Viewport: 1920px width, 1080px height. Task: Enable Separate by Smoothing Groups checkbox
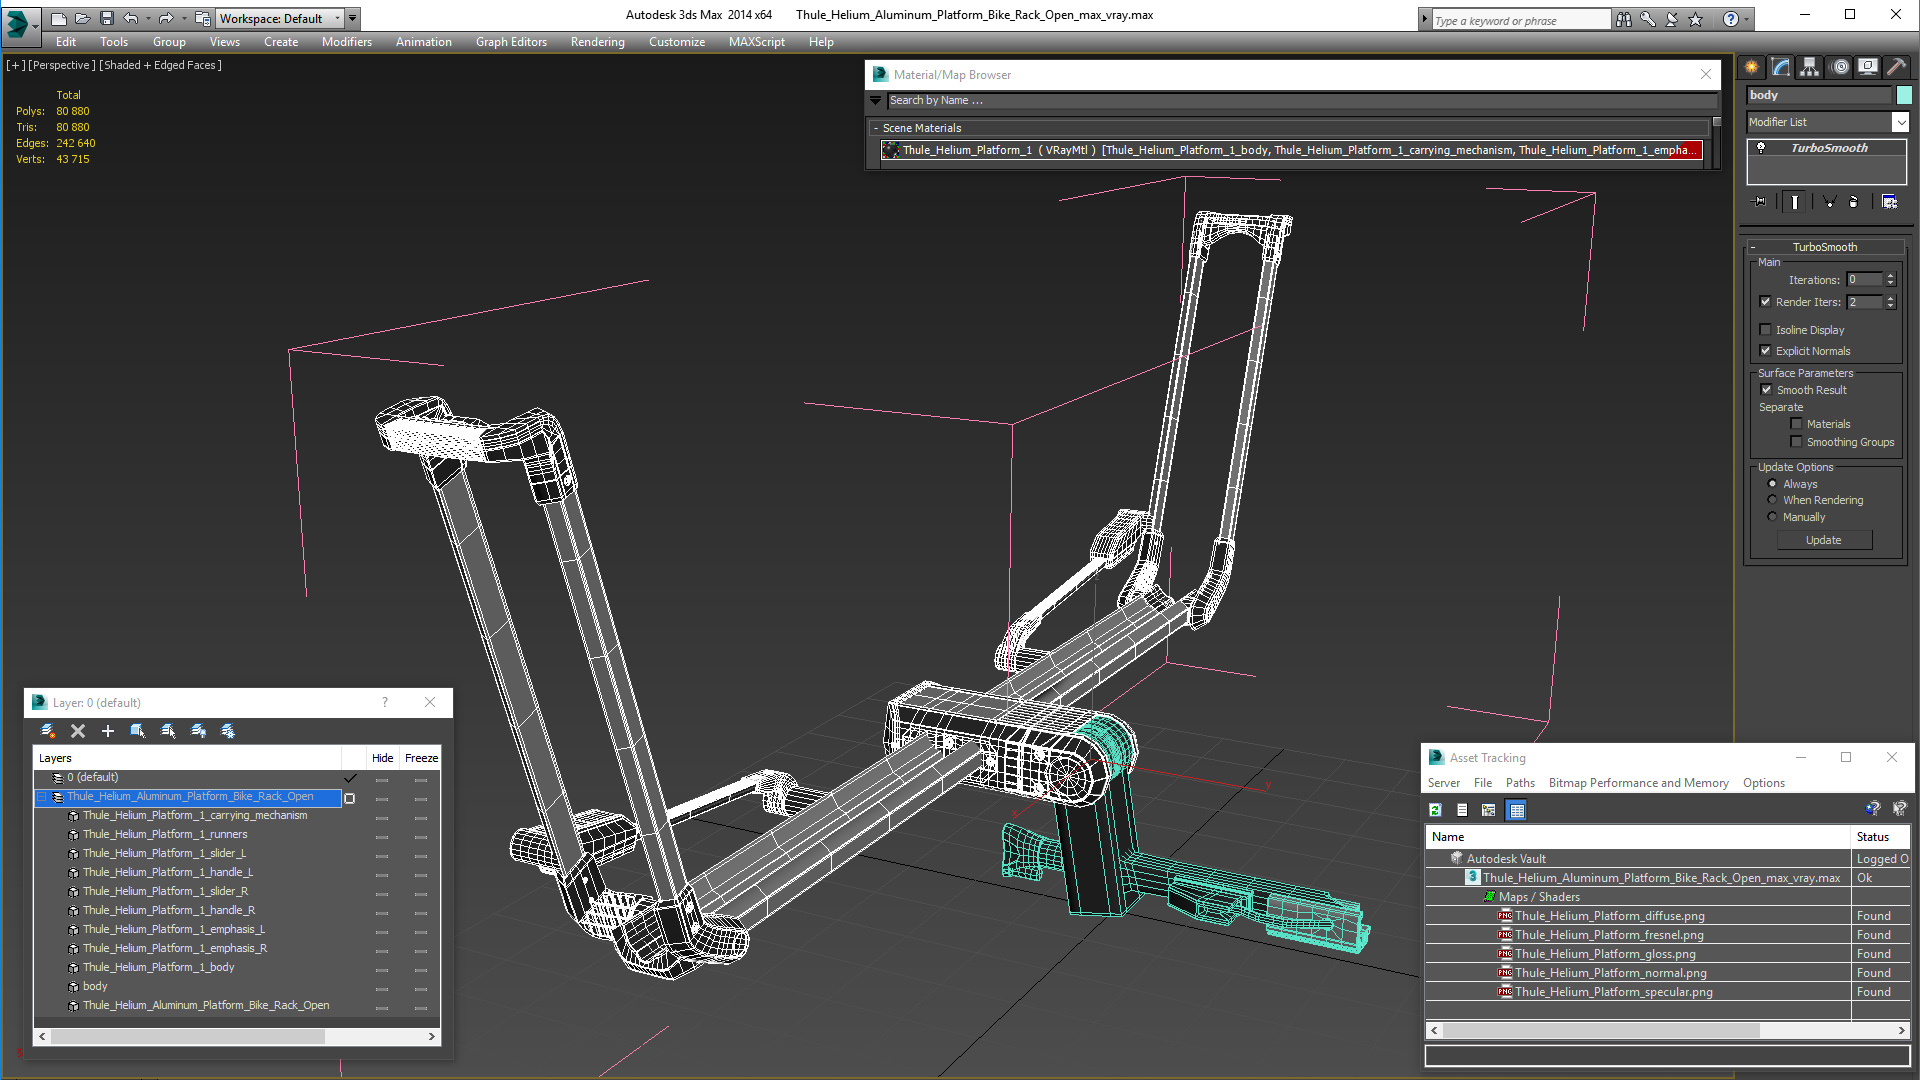click(x=1796, y=442)
